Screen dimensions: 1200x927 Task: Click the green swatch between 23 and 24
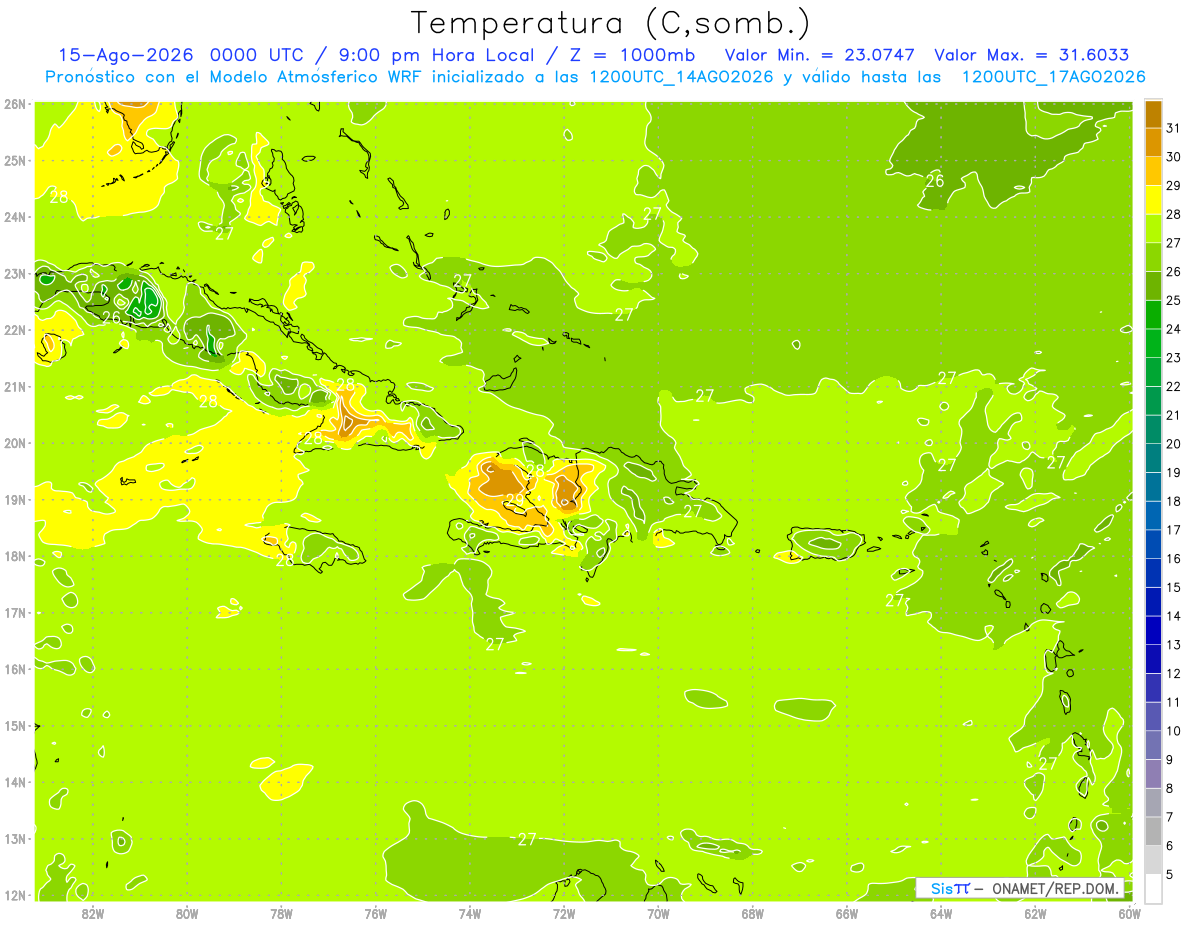tap(1153, 343)
